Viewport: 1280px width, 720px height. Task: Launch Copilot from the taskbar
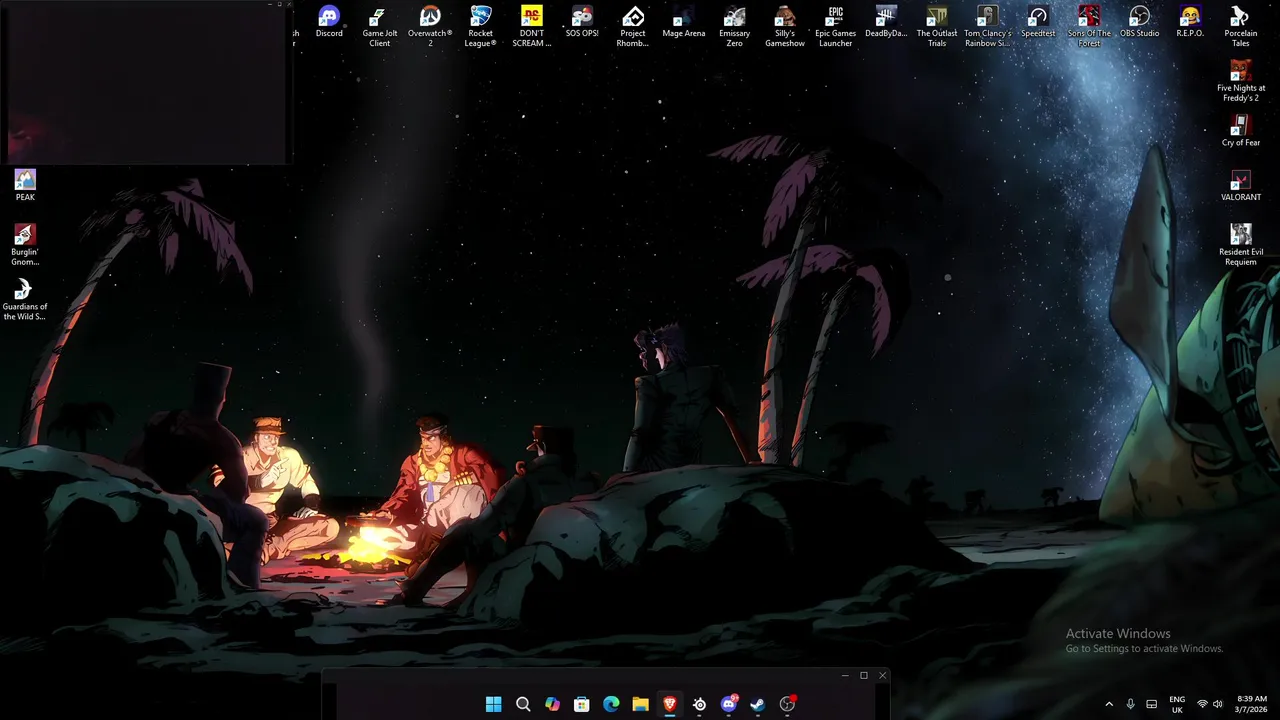point(552,704)
